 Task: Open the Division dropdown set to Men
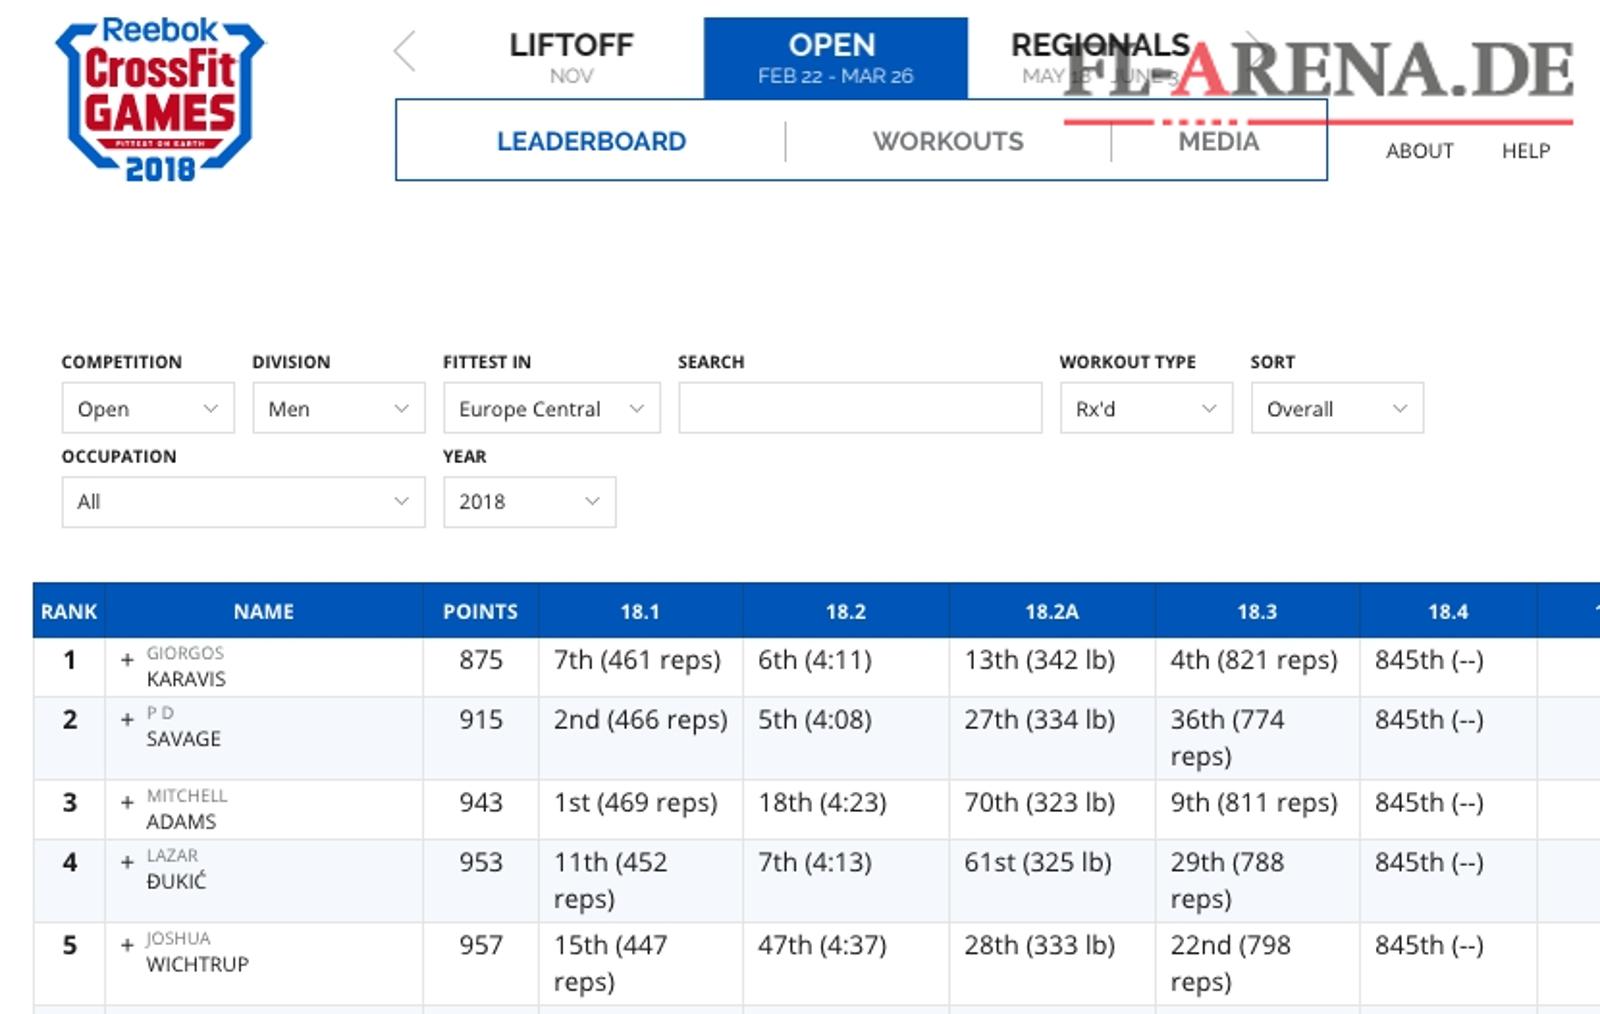point(338,408)
